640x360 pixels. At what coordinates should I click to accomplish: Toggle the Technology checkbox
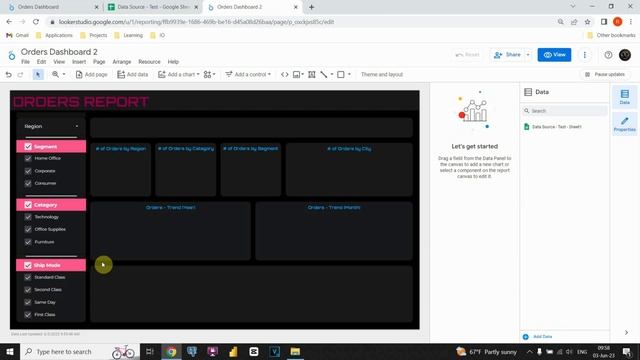tap(28, 217)
